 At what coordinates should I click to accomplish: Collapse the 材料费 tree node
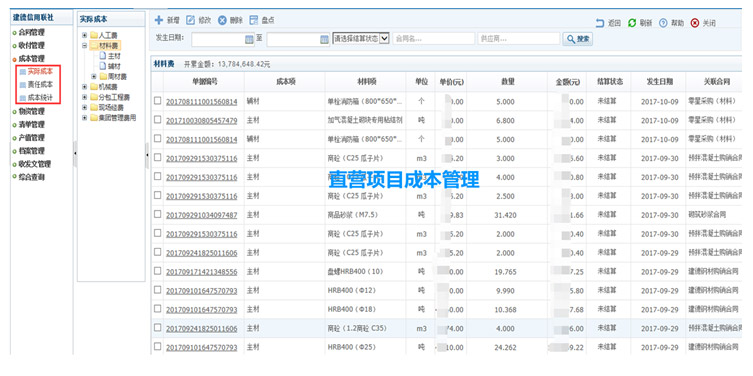(x=85, y=46)
